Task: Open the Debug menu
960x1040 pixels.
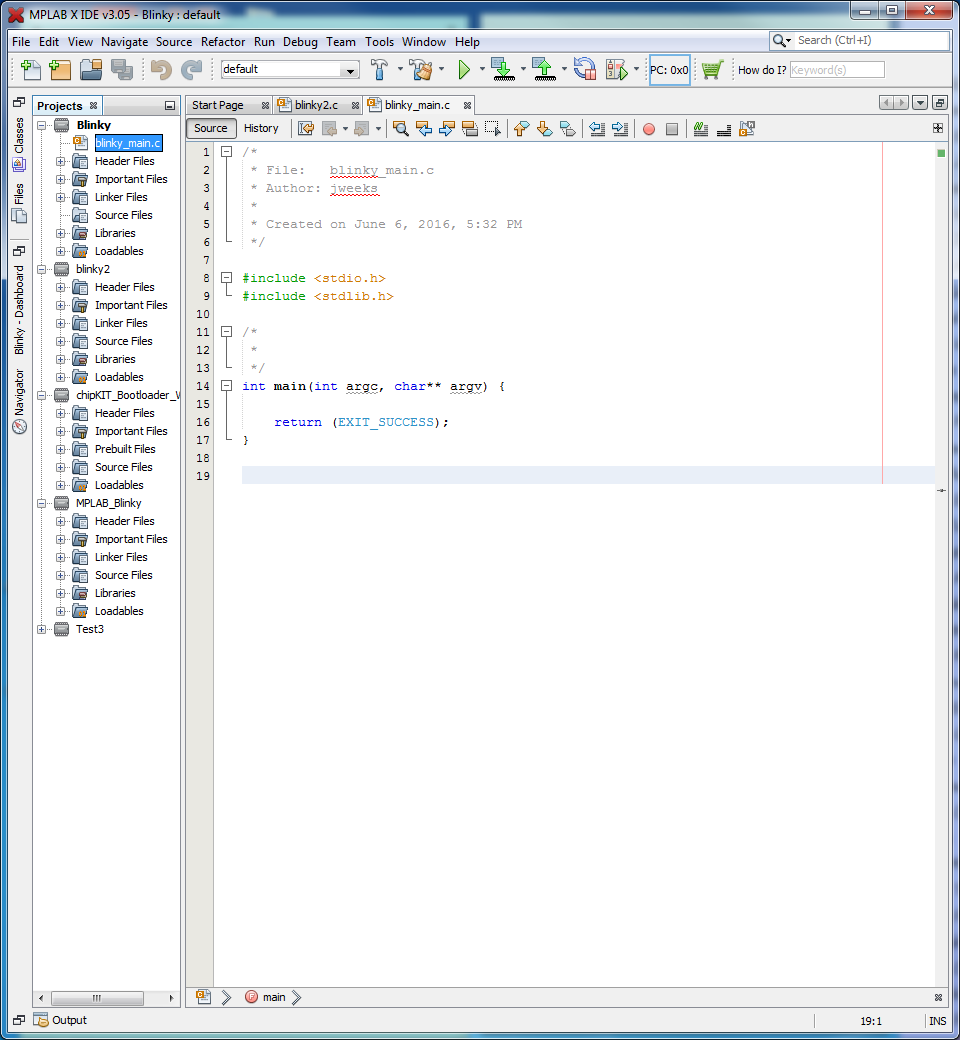Action: click(x=300, y=42)
